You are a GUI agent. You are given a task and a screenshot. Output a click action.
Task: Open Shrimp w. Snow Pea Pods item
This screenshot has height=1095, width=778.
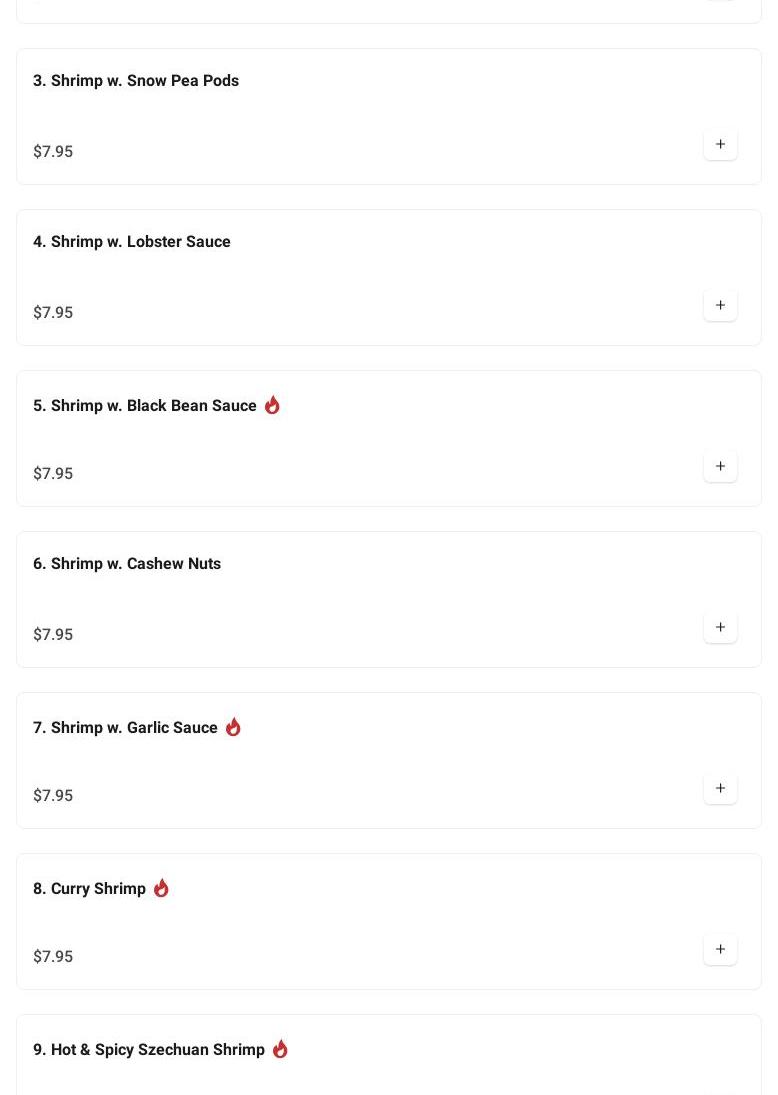136,81
